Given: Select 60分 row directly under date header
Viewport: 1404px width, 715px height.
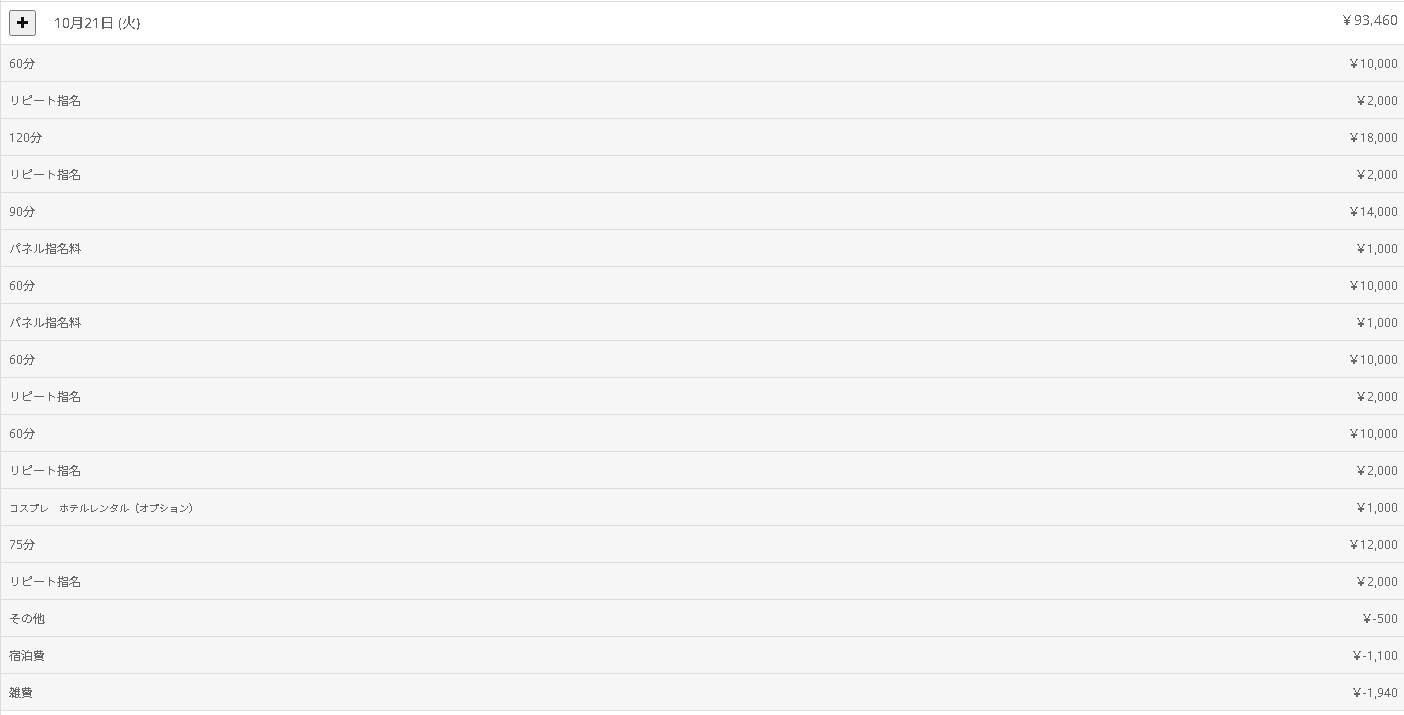Looking at the screenshot, I should click(x=22, y=64).
